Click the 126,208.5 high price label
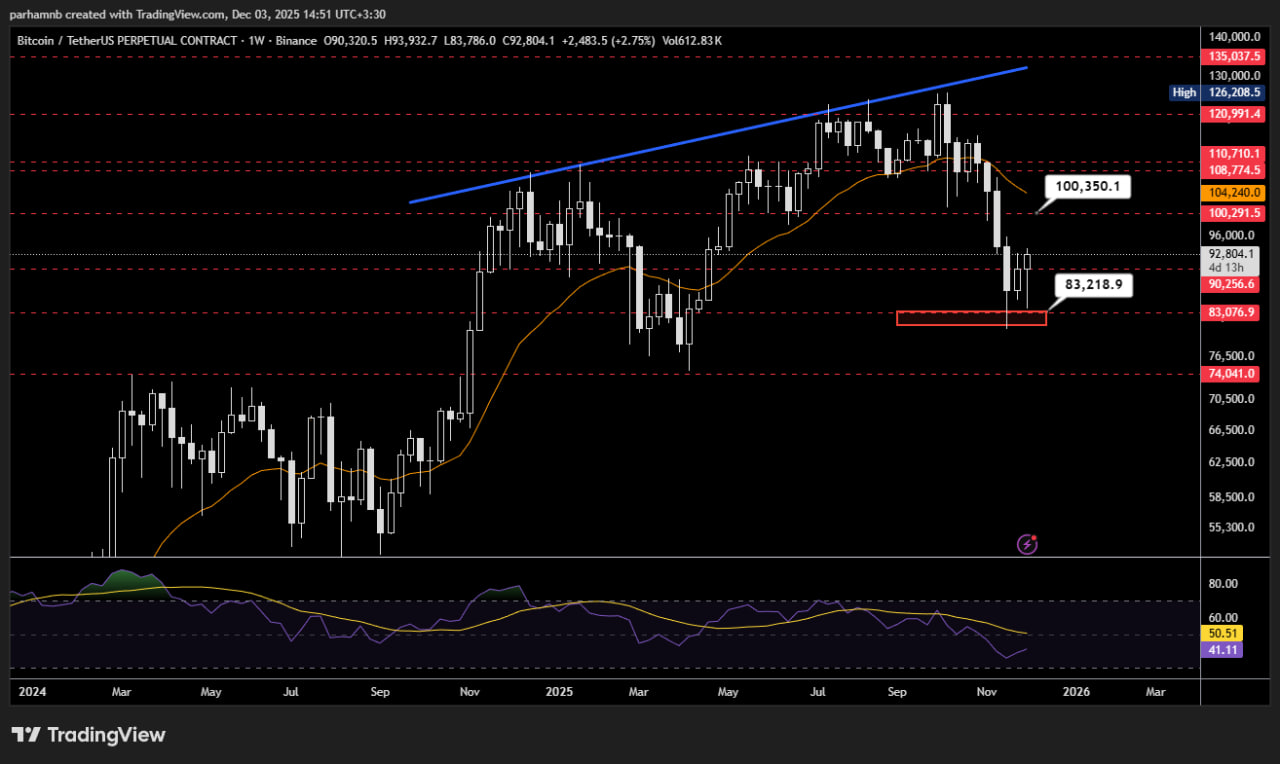 [1235, 93]
